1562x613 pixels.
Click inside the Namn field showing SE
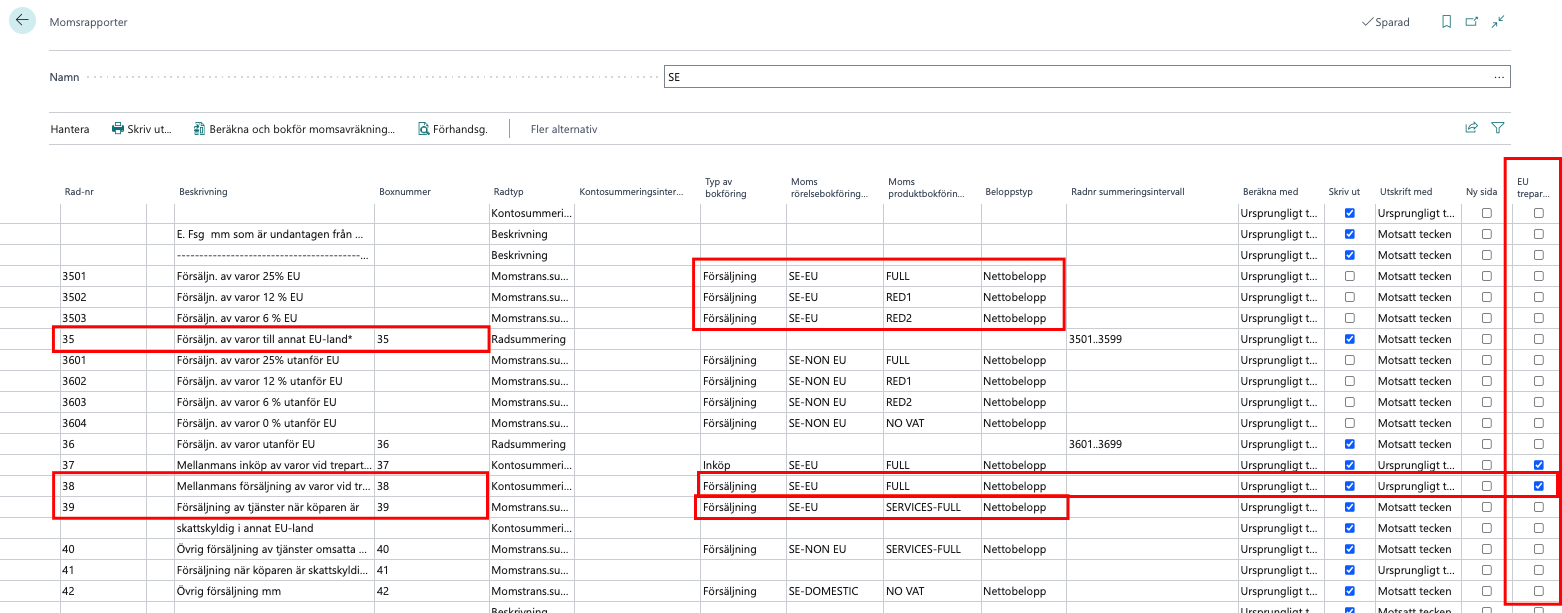[x=900, y=76]
